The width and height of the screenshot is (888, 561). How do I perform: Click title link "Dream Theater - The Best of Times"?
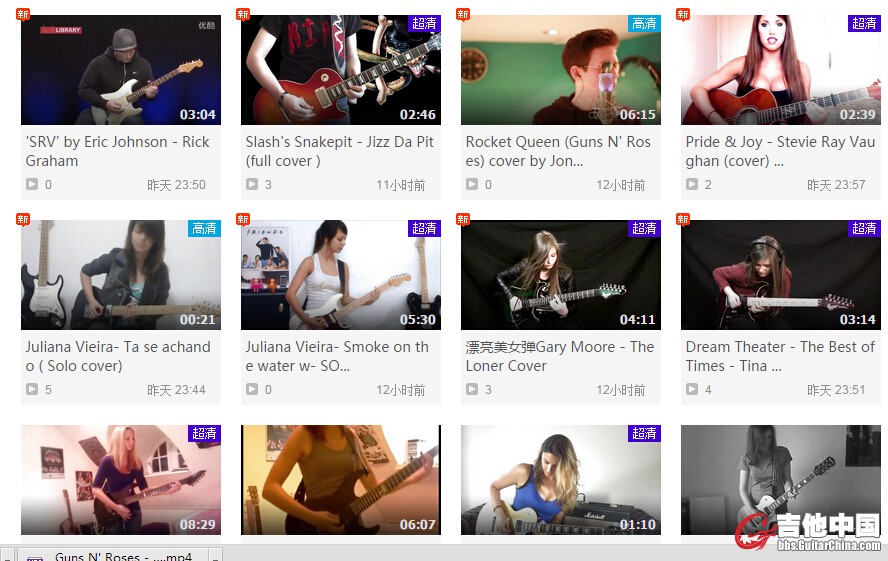click(780, 356)
